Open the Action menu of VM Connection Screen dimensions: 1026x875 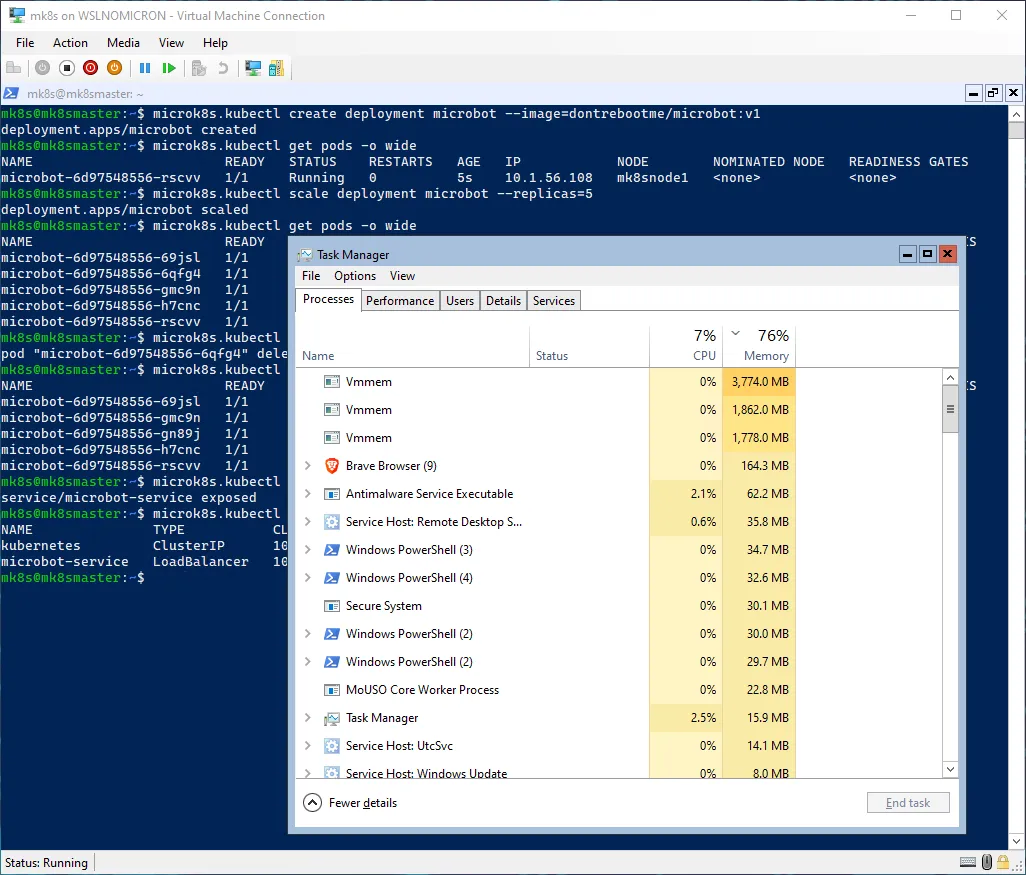[x=70, y=43]
